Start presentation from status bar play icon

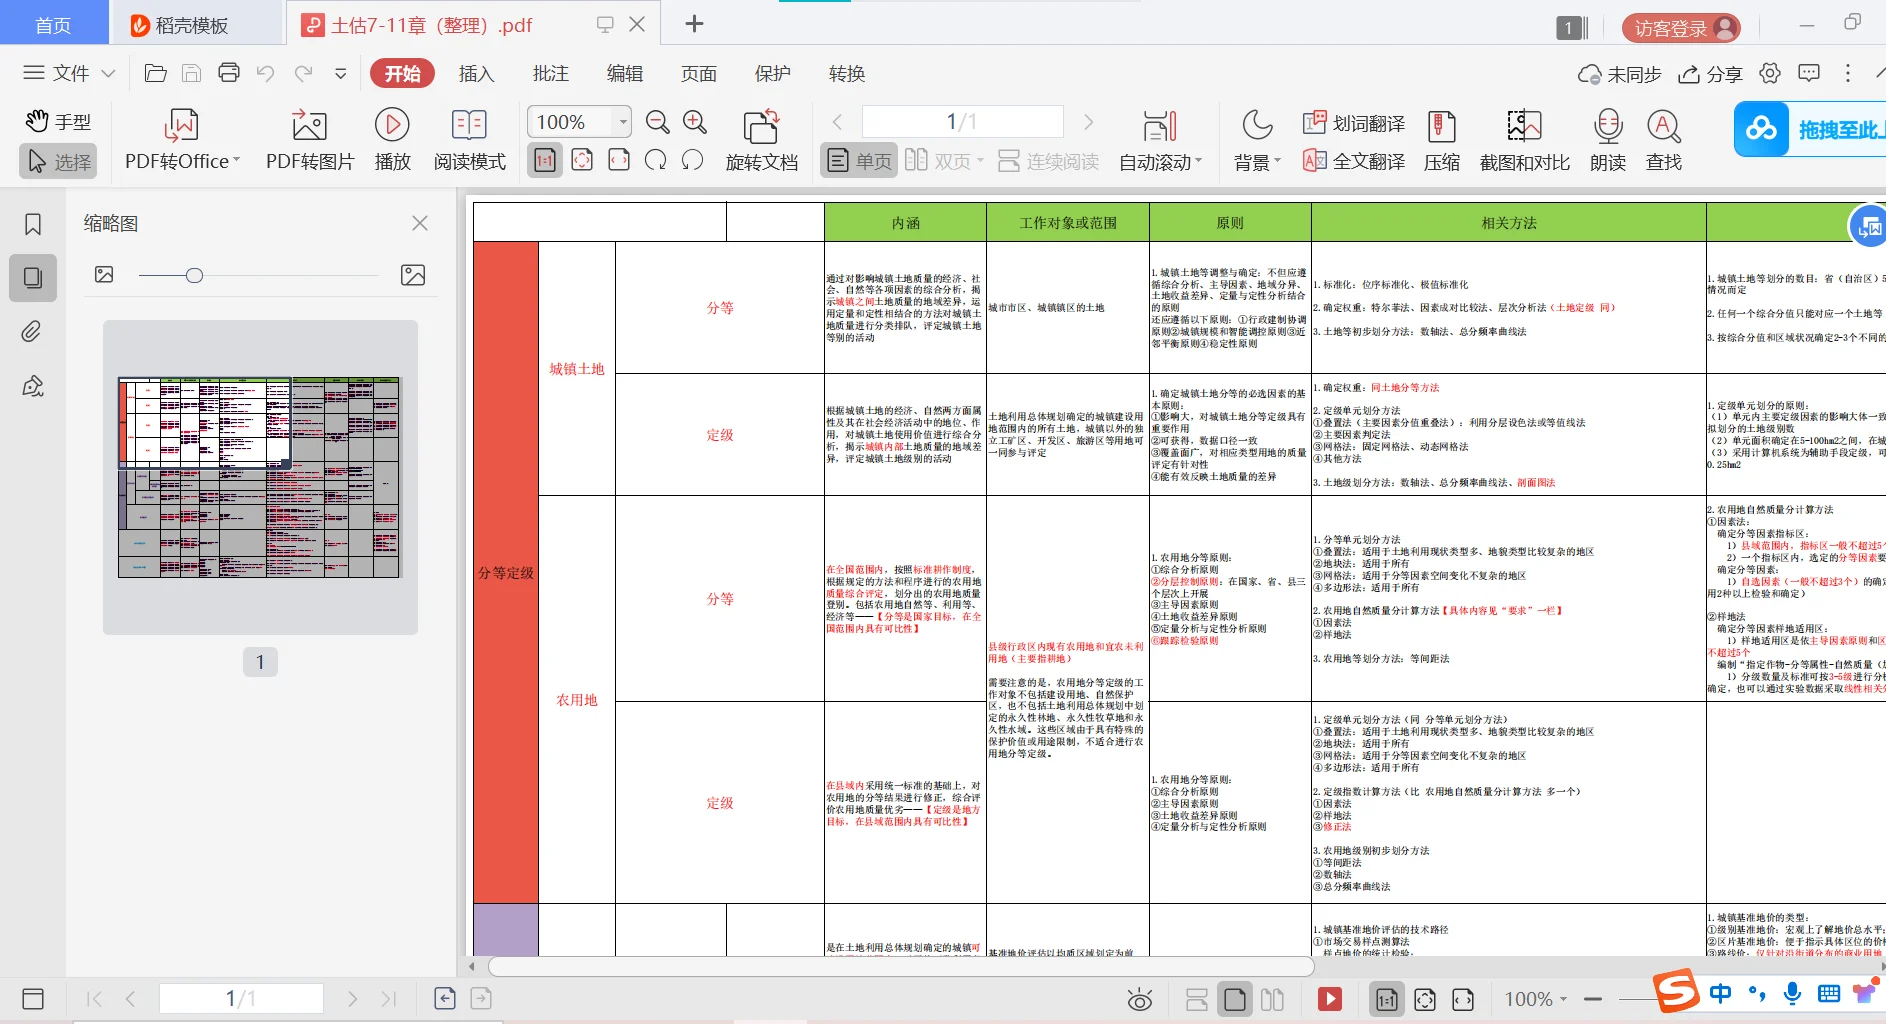tap(1330, 999)
